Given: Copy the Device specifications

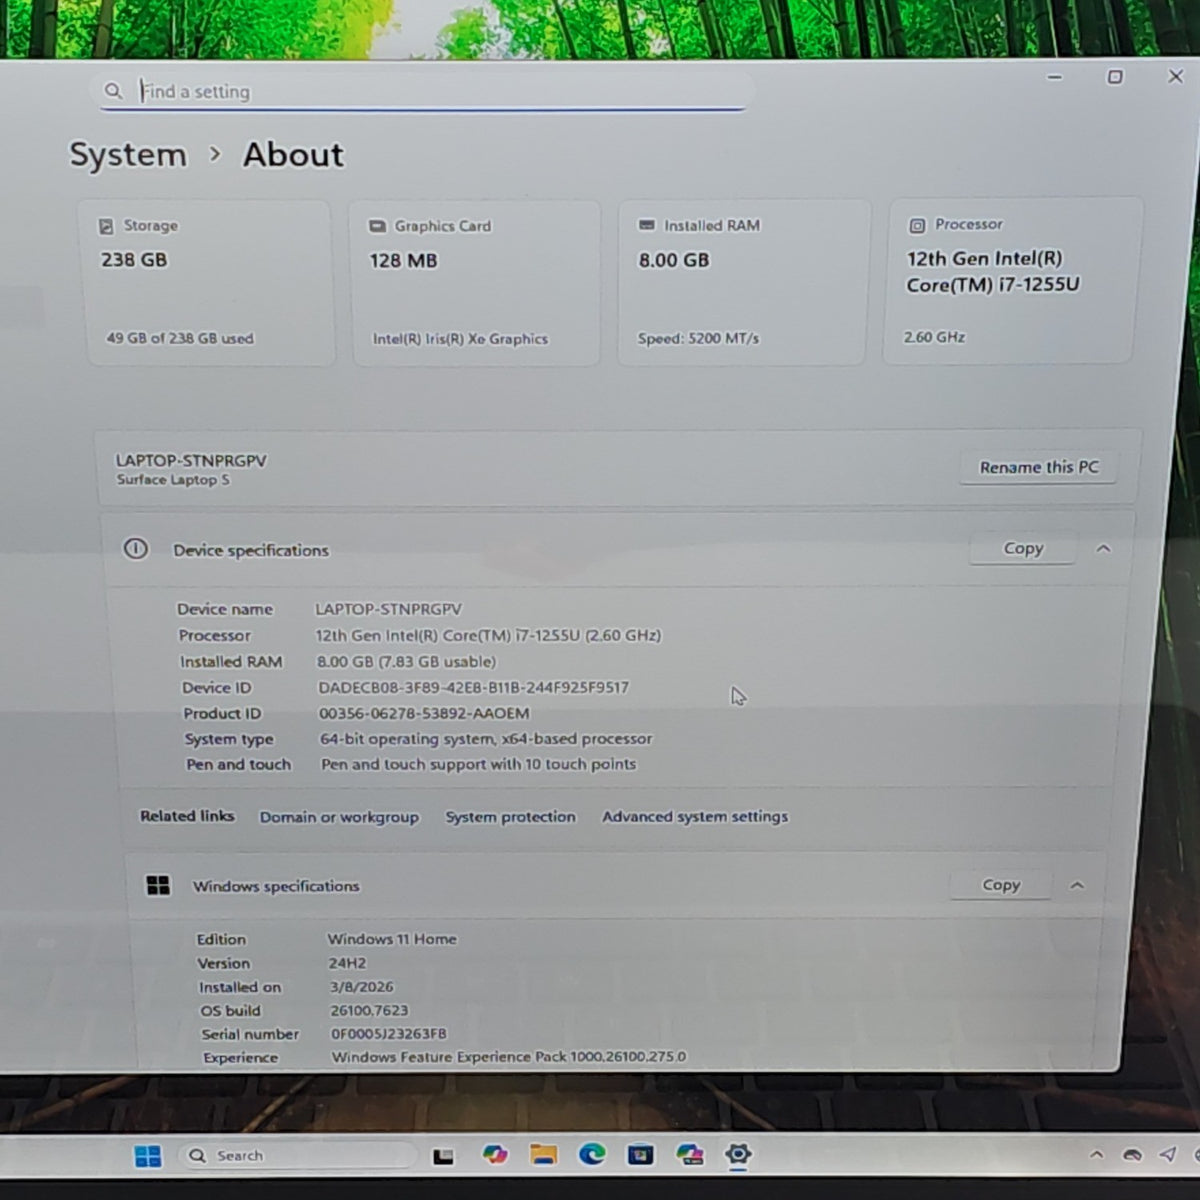Looking at the screenshot, I should pyautogui.click(x=1023, y=548).
